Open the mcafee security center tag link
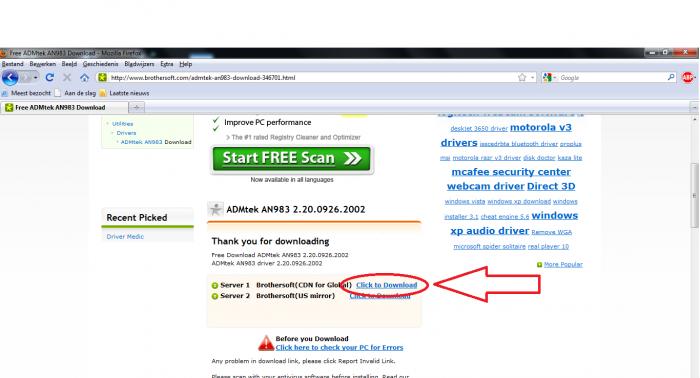700x378 pixels. 511,172
